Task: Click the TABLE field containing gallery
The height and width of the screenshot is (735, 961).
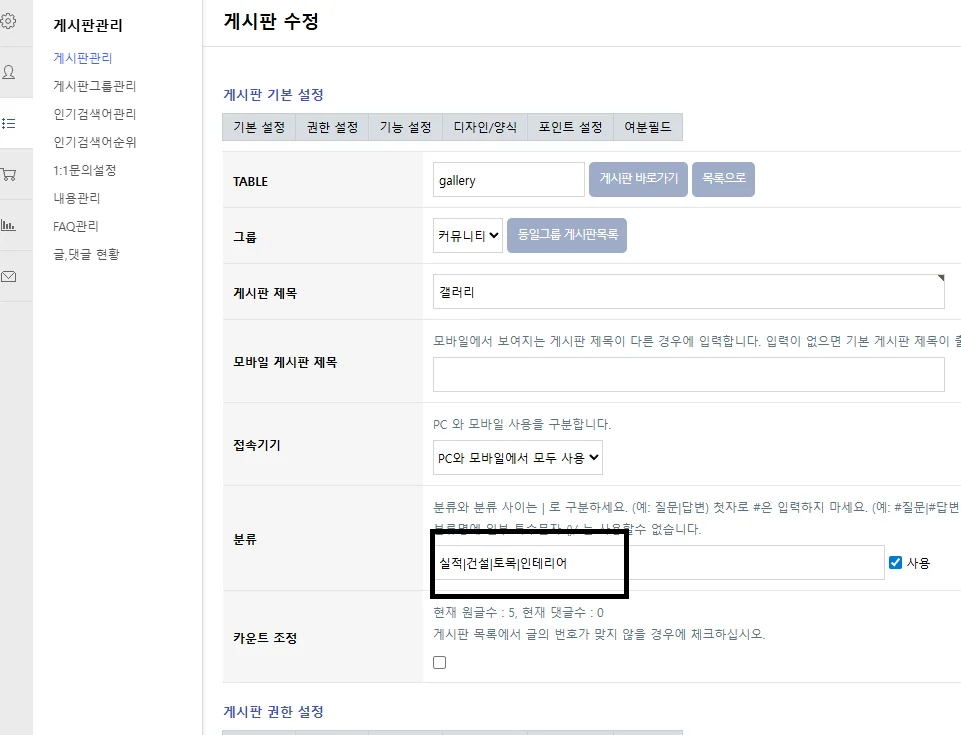Action: coord(509,180)
